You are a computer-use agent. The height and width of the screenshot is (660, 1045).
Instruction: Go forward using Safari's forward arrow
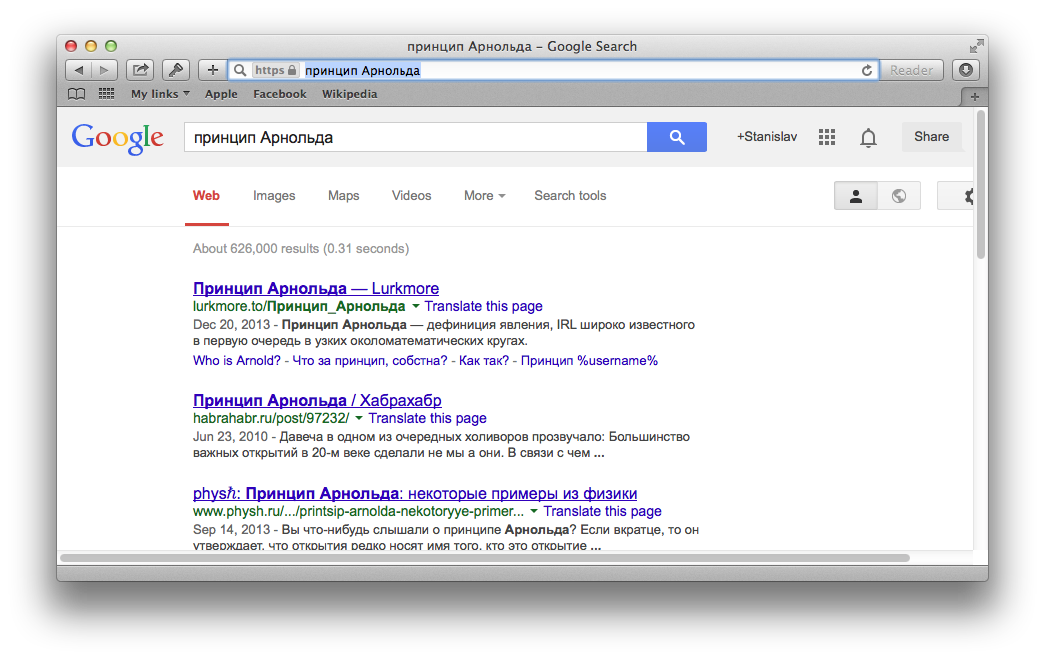(105, 70)
